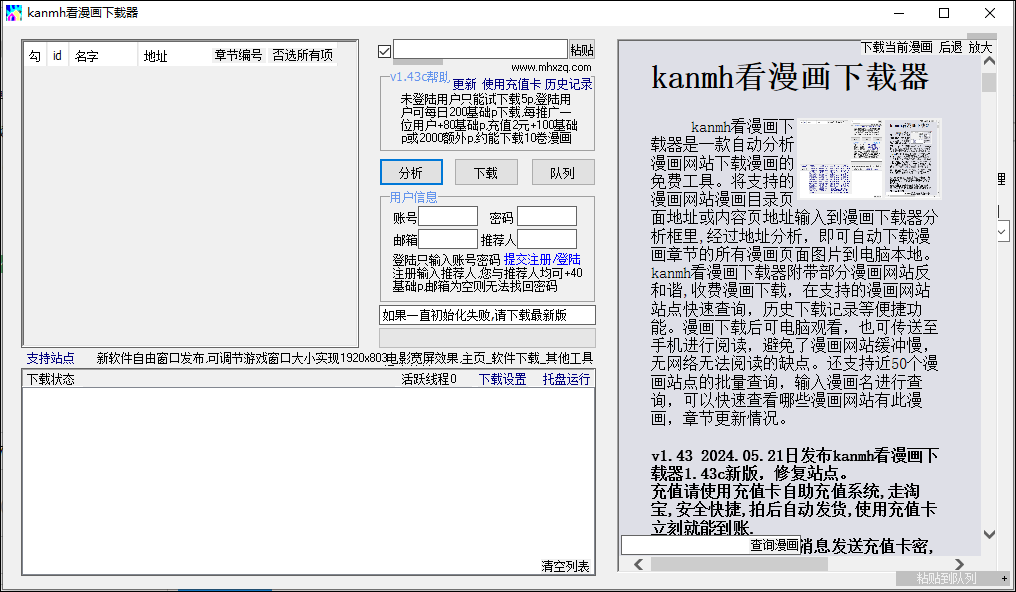Click 粘贴到队列 paste to queue
Image resolution: width=1016 pixels, height=592 pixels.
tap(946, 578)
